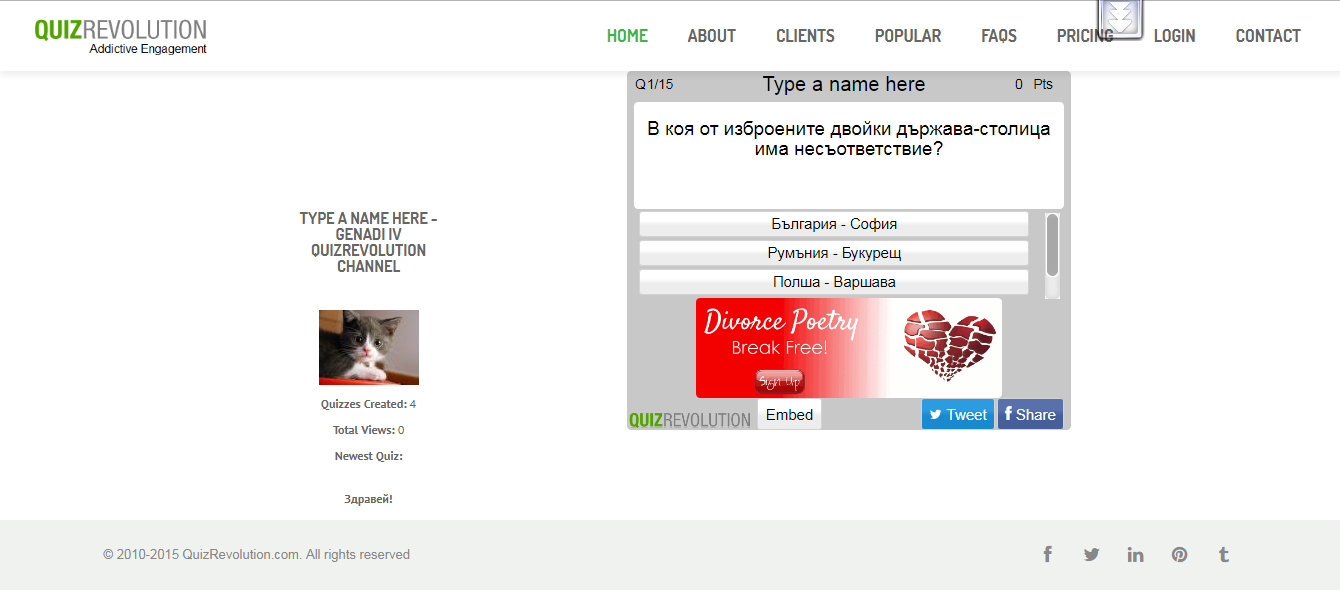This screenshot has height=590, width=1340.
Task: Open the quizzes created count link
Action: (413, 405)
